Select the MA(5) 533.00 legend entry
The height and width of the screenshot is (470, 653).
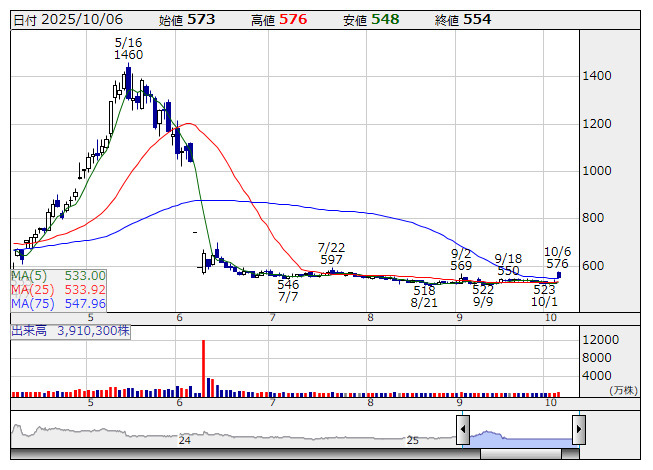[x=59, y=276]
